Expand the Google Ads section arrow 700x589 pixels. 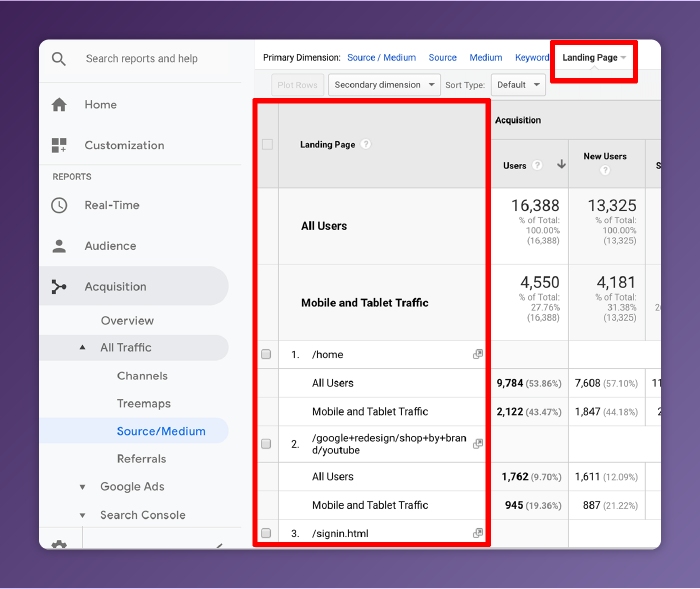(x=83, y=487)
